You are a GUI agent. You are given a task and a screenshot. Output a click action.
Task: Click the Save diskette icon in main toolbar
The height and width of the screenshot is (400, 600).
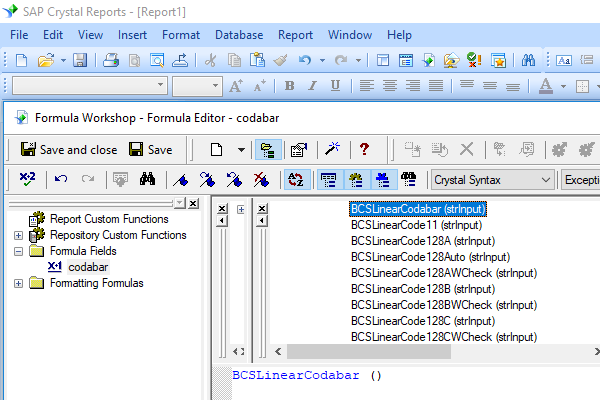(x=80, y=60)
